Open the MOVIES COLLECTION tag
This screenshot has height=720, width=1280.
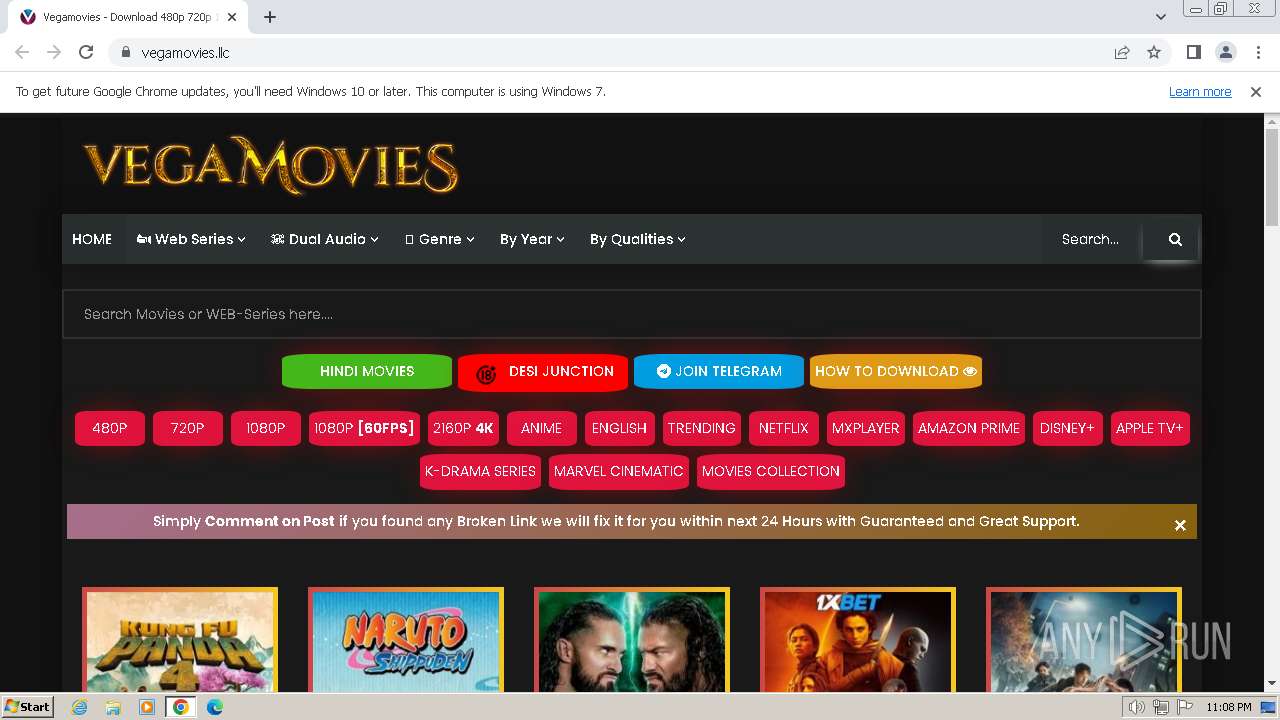(771, 471)
